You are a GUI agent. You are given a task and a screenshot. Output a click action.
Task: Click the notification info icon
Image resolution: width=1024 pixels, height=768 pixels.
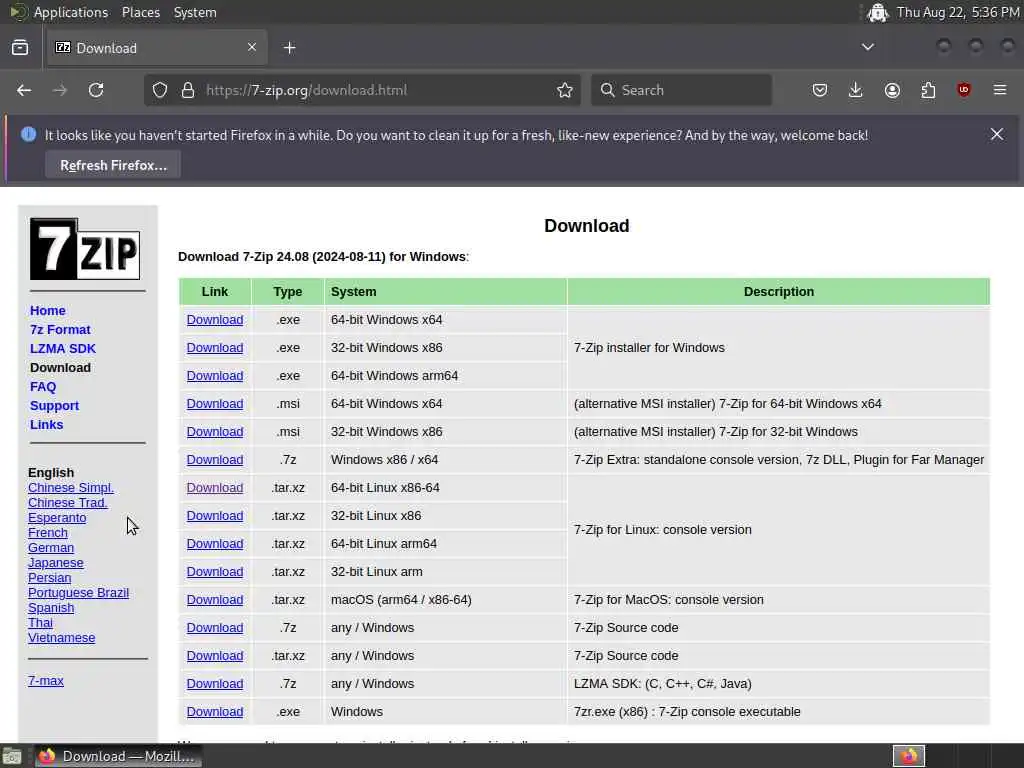28,135
